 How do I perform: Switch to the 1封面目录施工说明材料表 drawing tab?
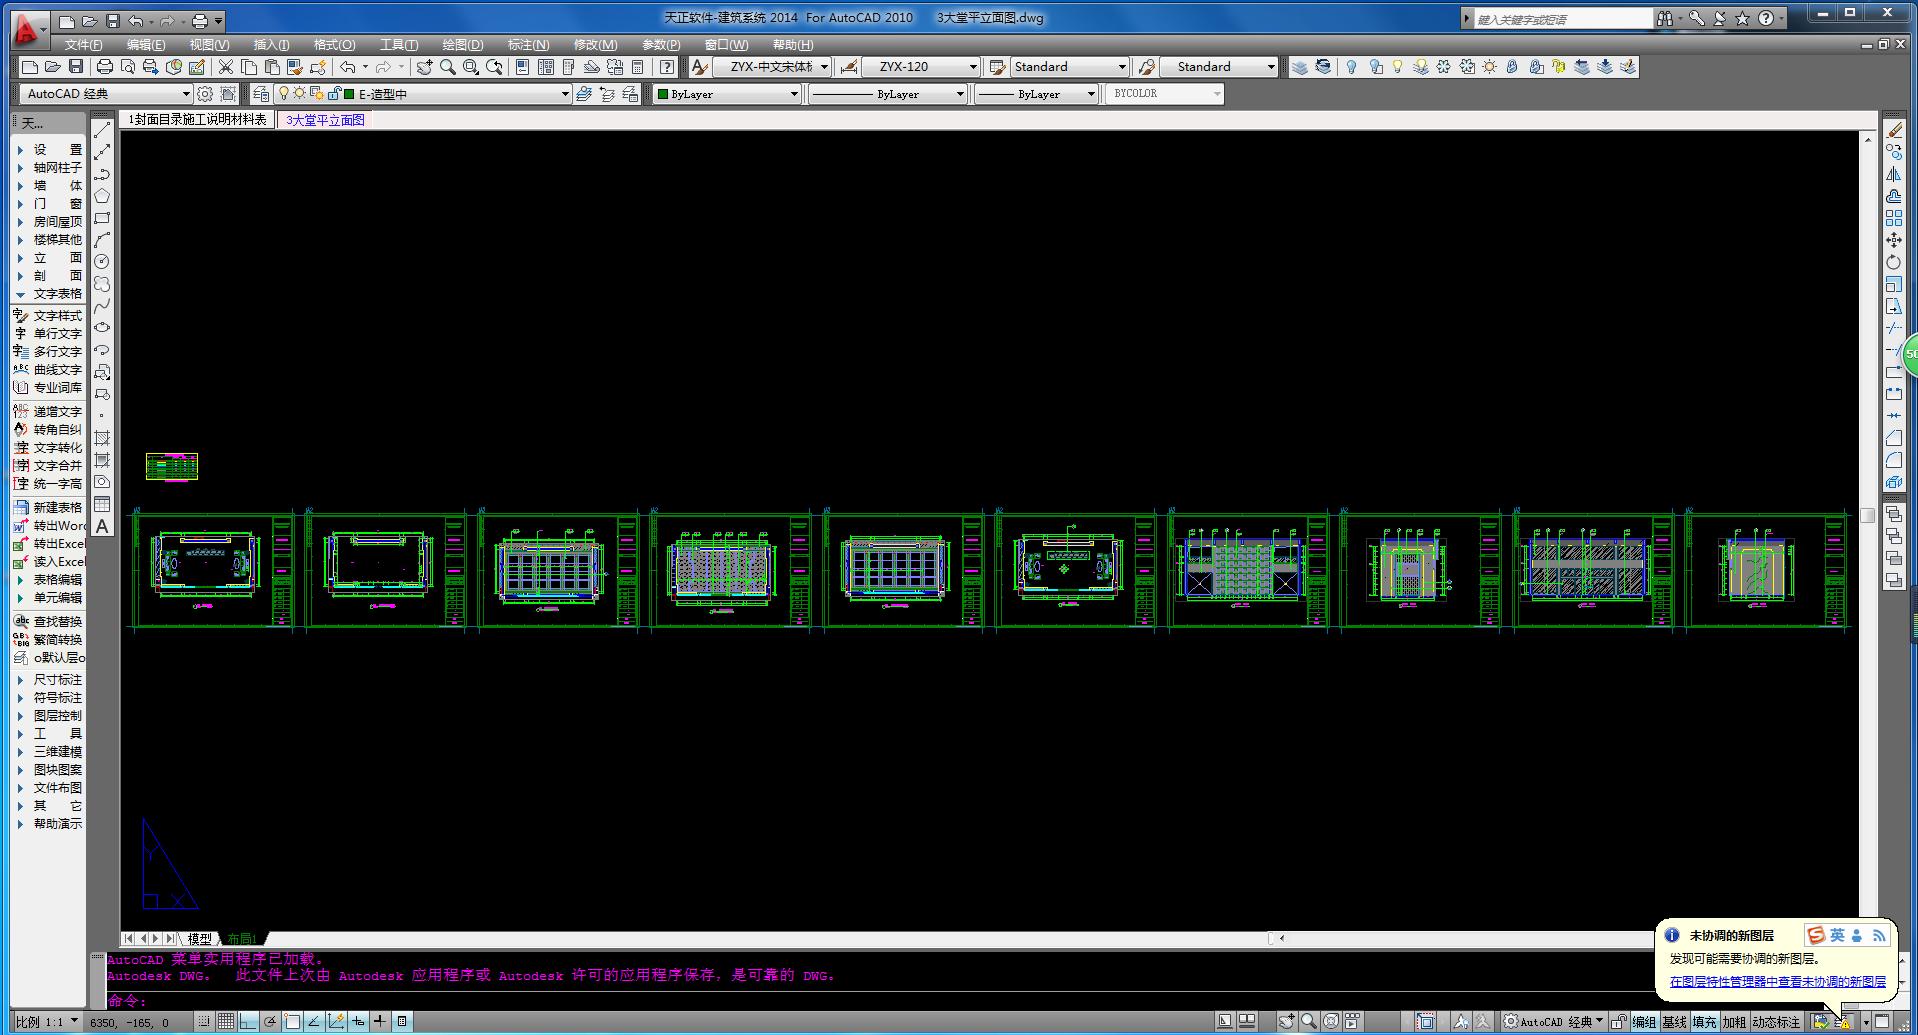click(x=197, y=120)
